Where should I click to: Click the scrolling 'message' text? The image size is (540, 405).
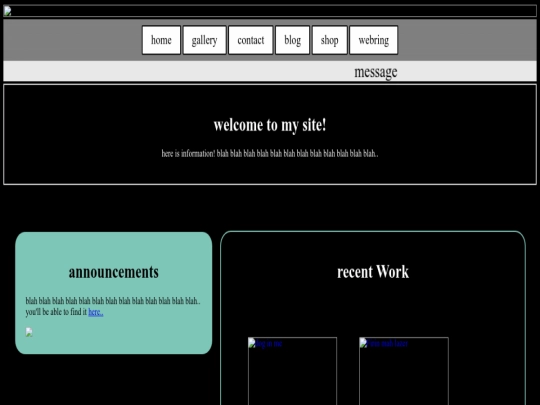point(376,72)
